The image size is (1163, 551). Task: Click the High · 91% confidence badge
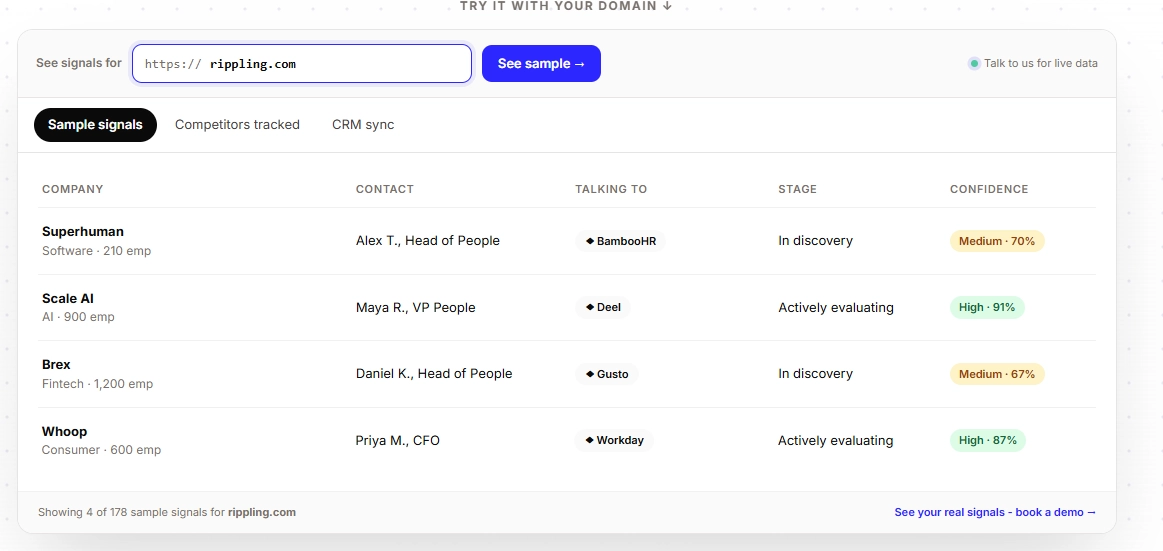(987, 307)
